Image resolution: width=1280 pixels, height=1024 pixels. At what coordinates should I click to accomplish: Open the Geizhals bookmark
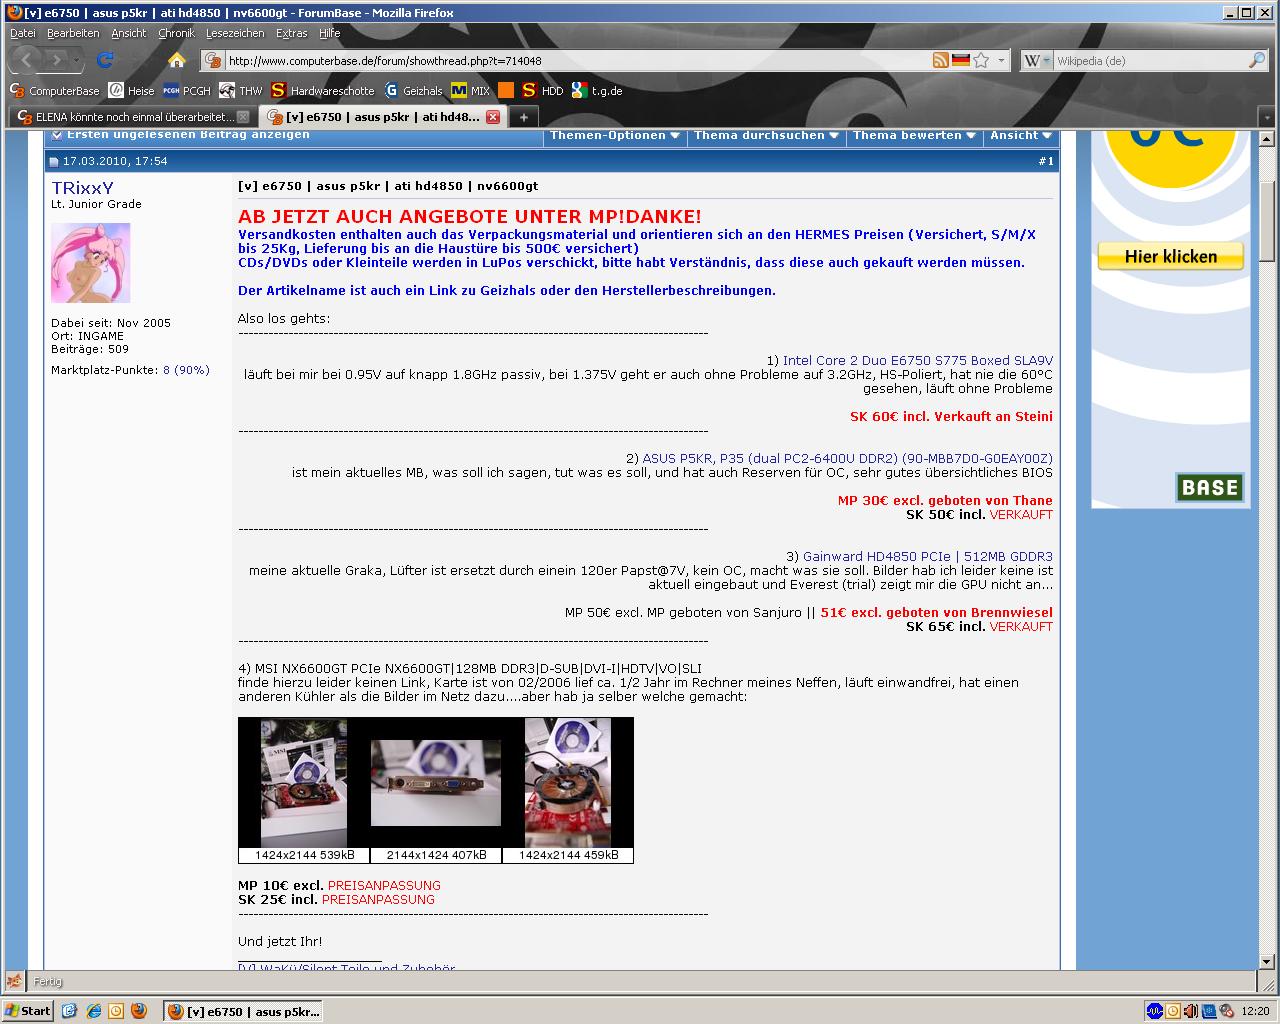pos(413,91)
